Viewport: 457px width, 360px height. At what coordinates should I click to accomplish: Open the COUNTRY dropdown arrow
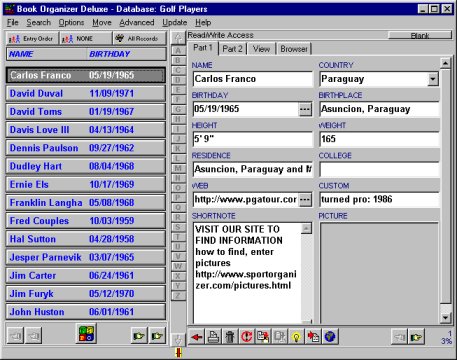tap(433, 79)
